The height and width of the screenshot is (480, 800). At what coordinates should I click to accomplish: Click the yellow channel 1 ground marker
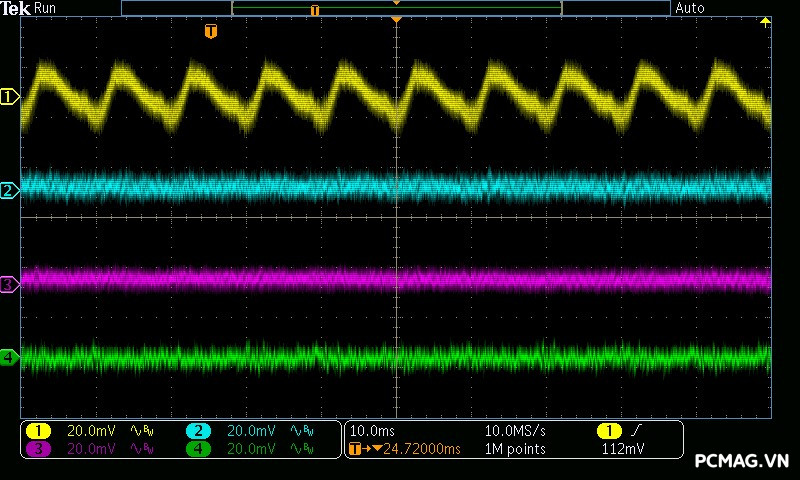coord(10,97)
